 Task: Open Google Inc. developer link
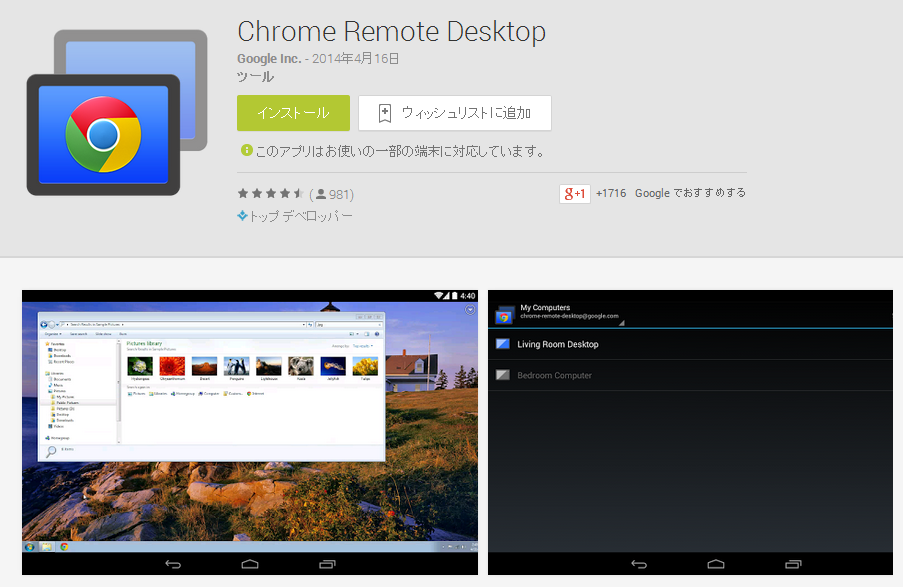click(x=269, y=59)
